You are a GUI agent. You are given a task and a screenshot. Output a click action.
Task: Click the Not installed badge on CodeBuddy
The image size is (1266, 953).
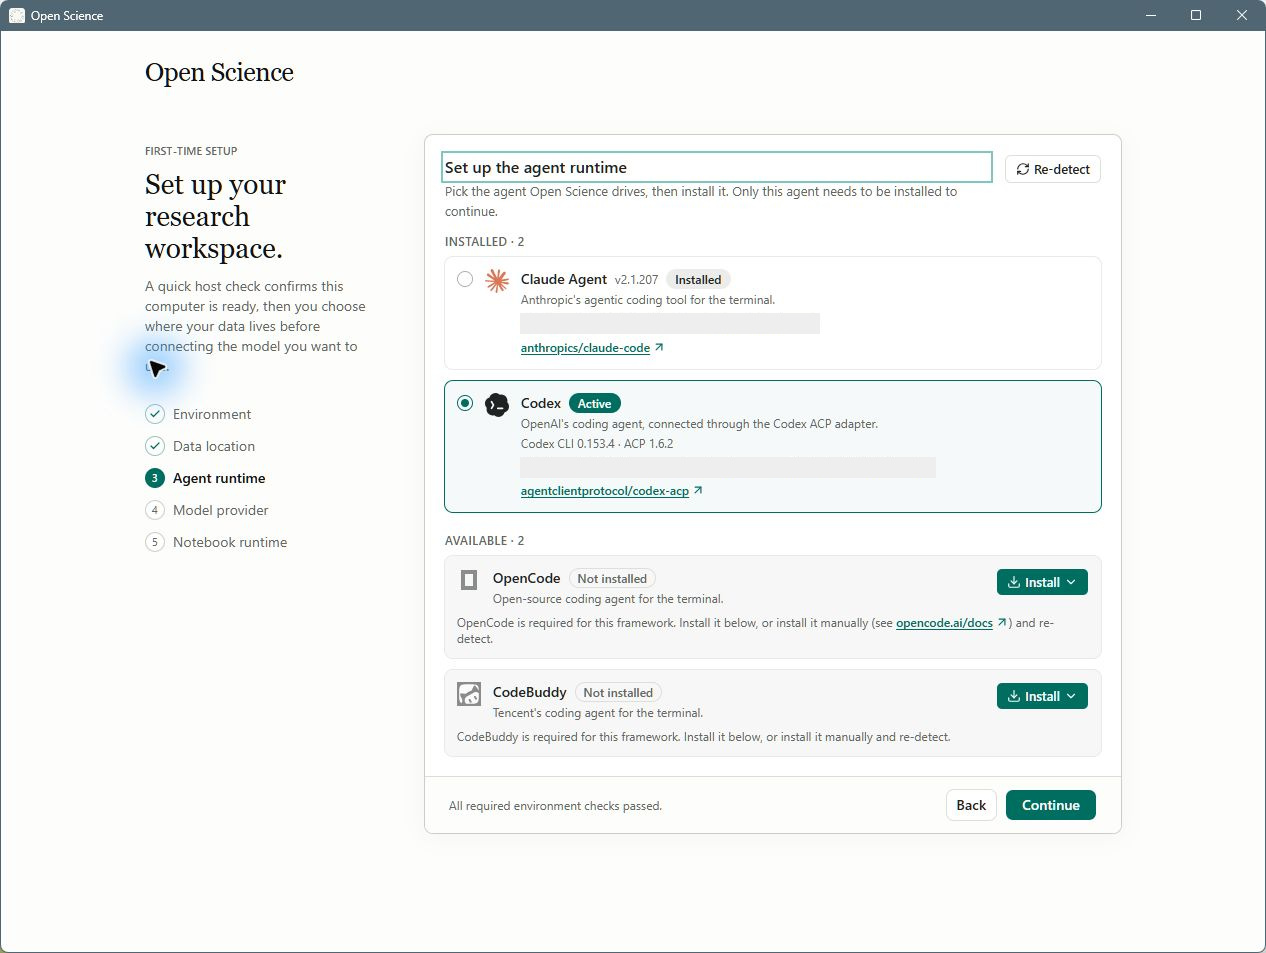(618, 692)
